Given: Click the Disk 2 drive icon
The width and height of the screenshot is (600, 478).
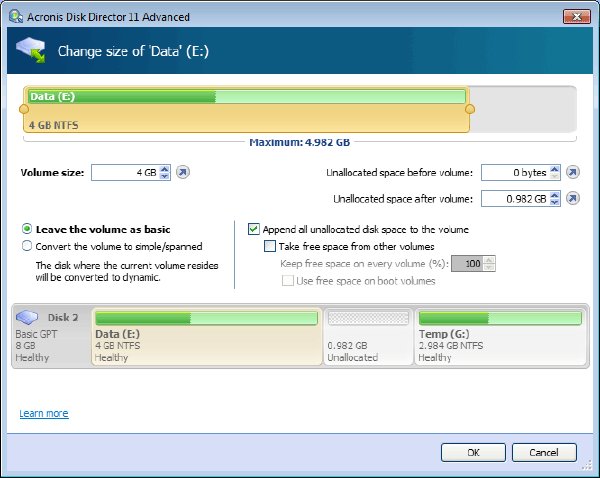Looking at the screenshot, I should click(x=27, y=317).
